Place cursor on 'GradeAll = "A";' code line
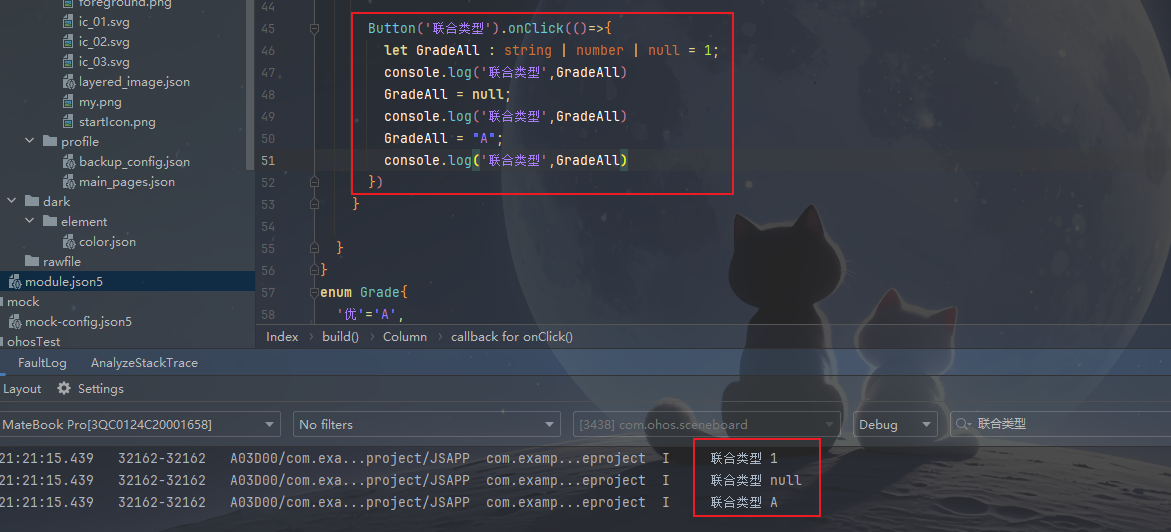The height and width of the screenshot is (532, 1171). [444, 139]
